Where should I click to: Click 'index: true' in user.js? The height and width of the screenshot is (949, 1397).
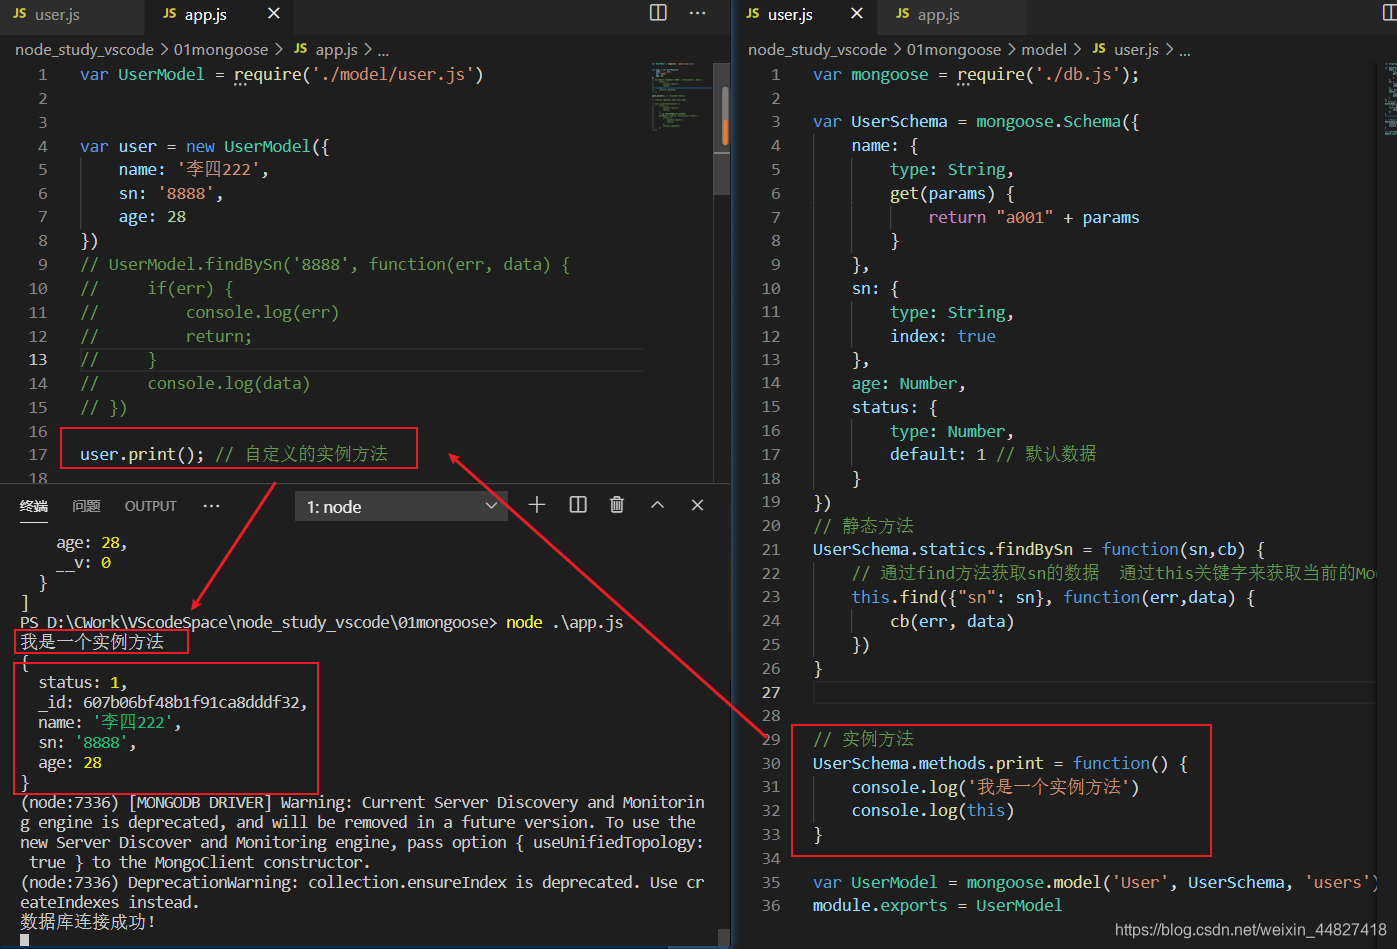(x=943, y=336)
